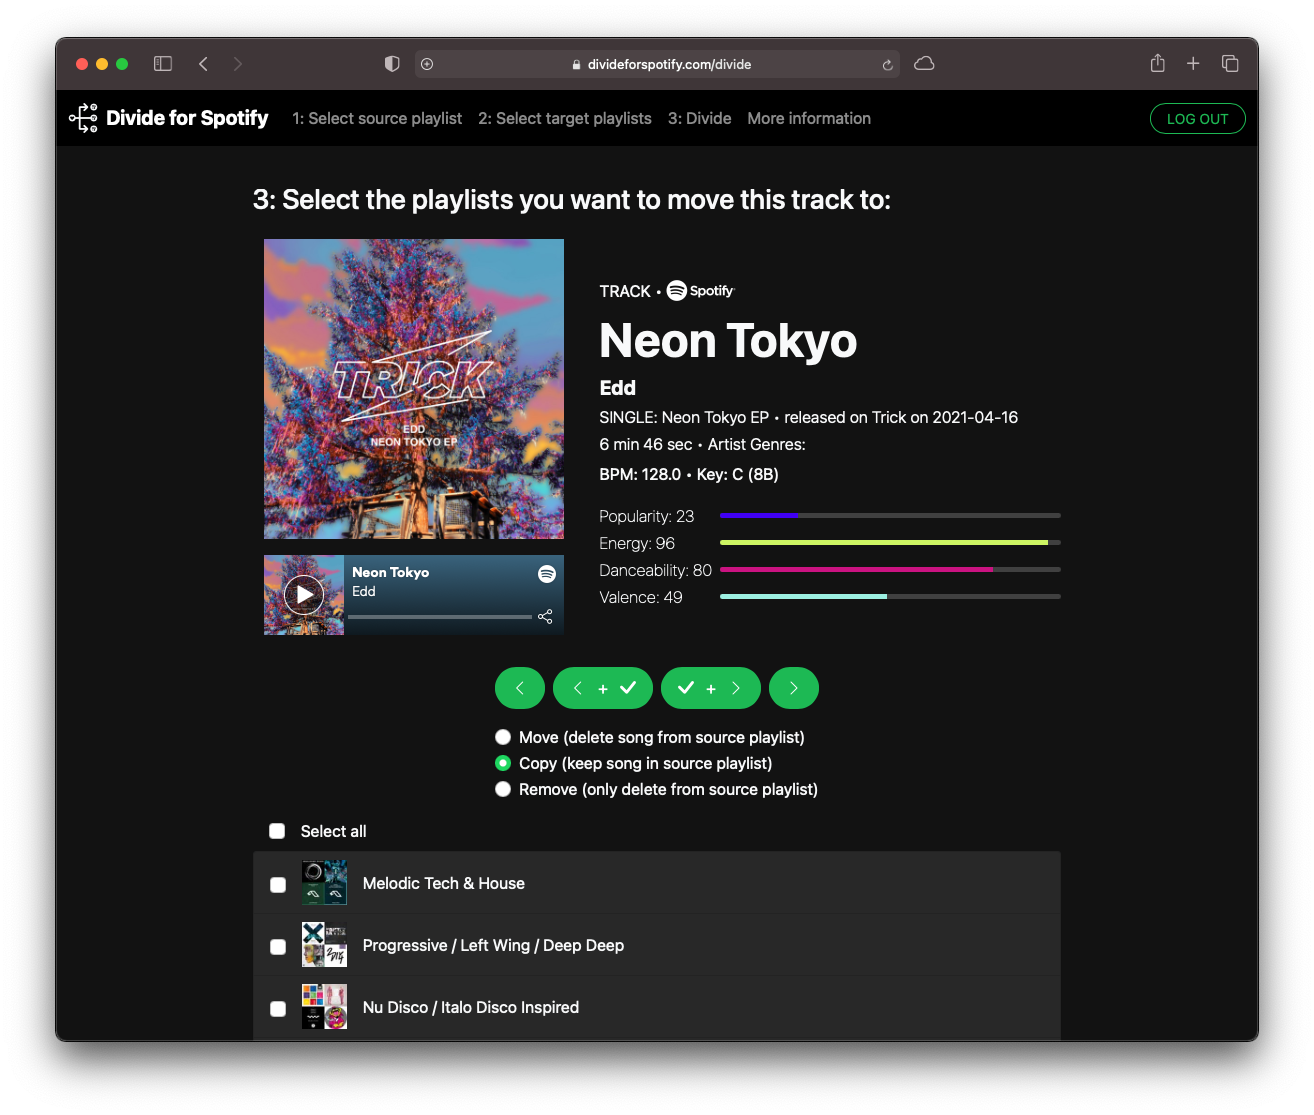The height and width of the screenshot is (1115, 1314).
Task: Toggle the Safari sidebar icon
Action: 163,64
